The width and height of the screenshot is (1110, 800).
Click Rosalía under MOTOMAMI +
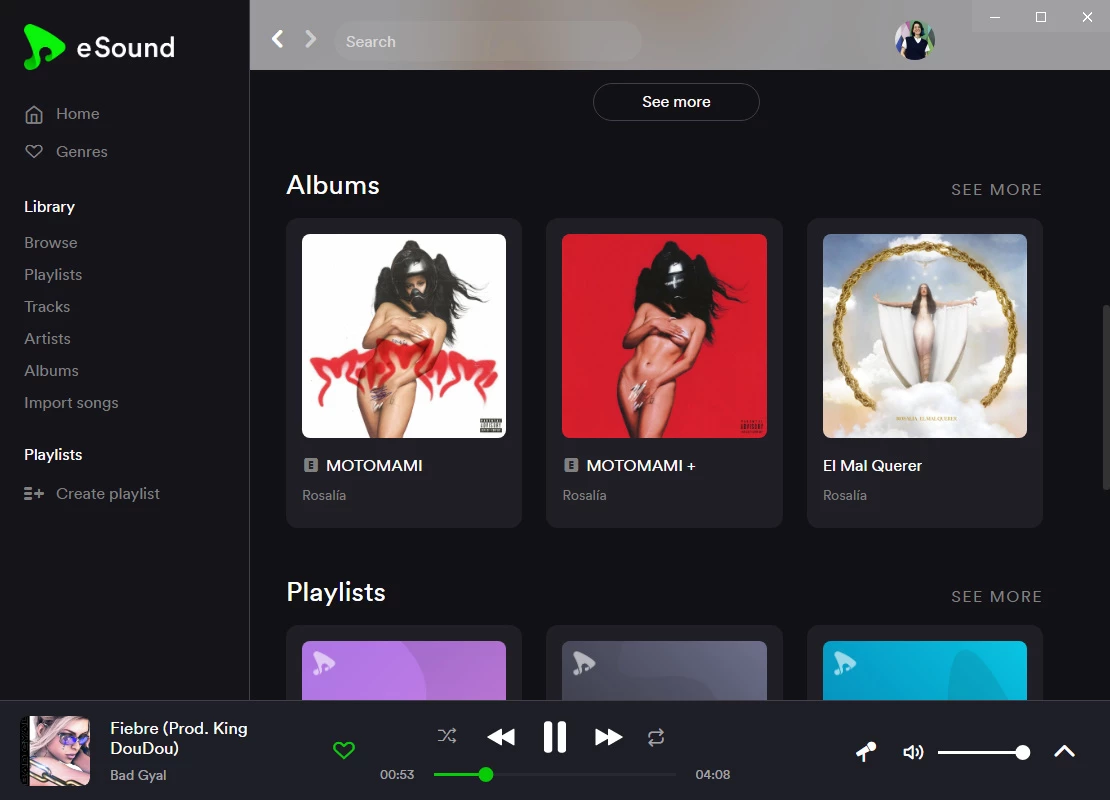584,496
